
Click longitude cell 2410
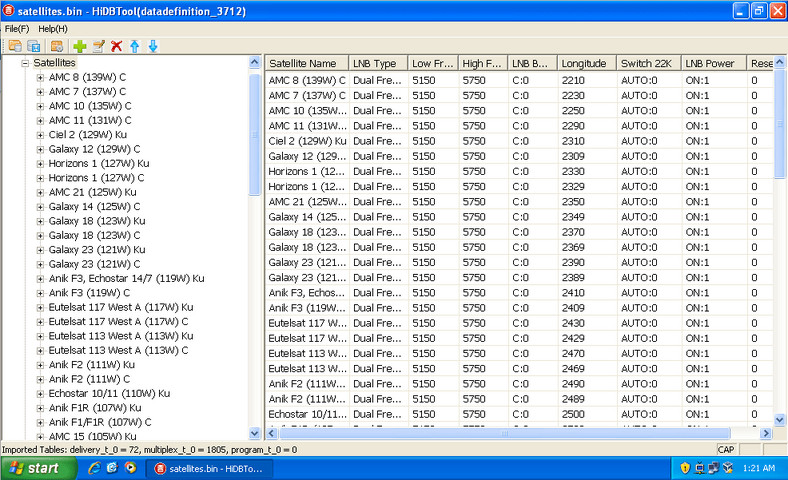point(573,293)
